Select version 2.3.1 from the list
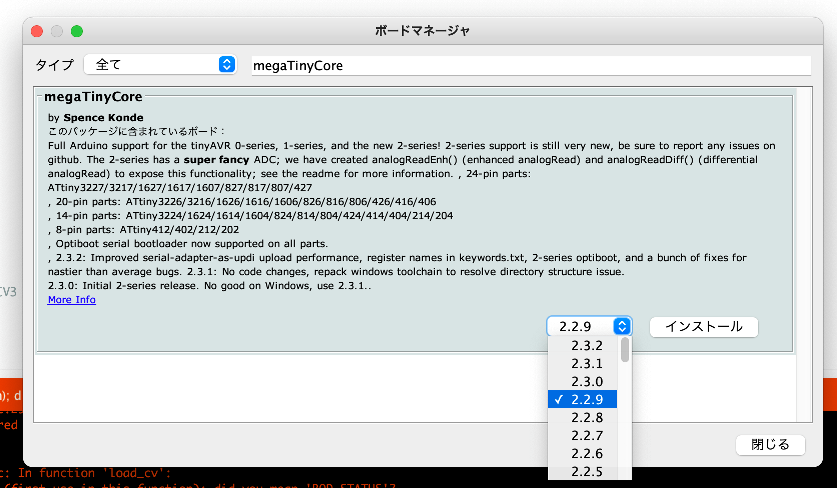The width and height of the screenshot is (837, 488). click(x=586, y=364)
